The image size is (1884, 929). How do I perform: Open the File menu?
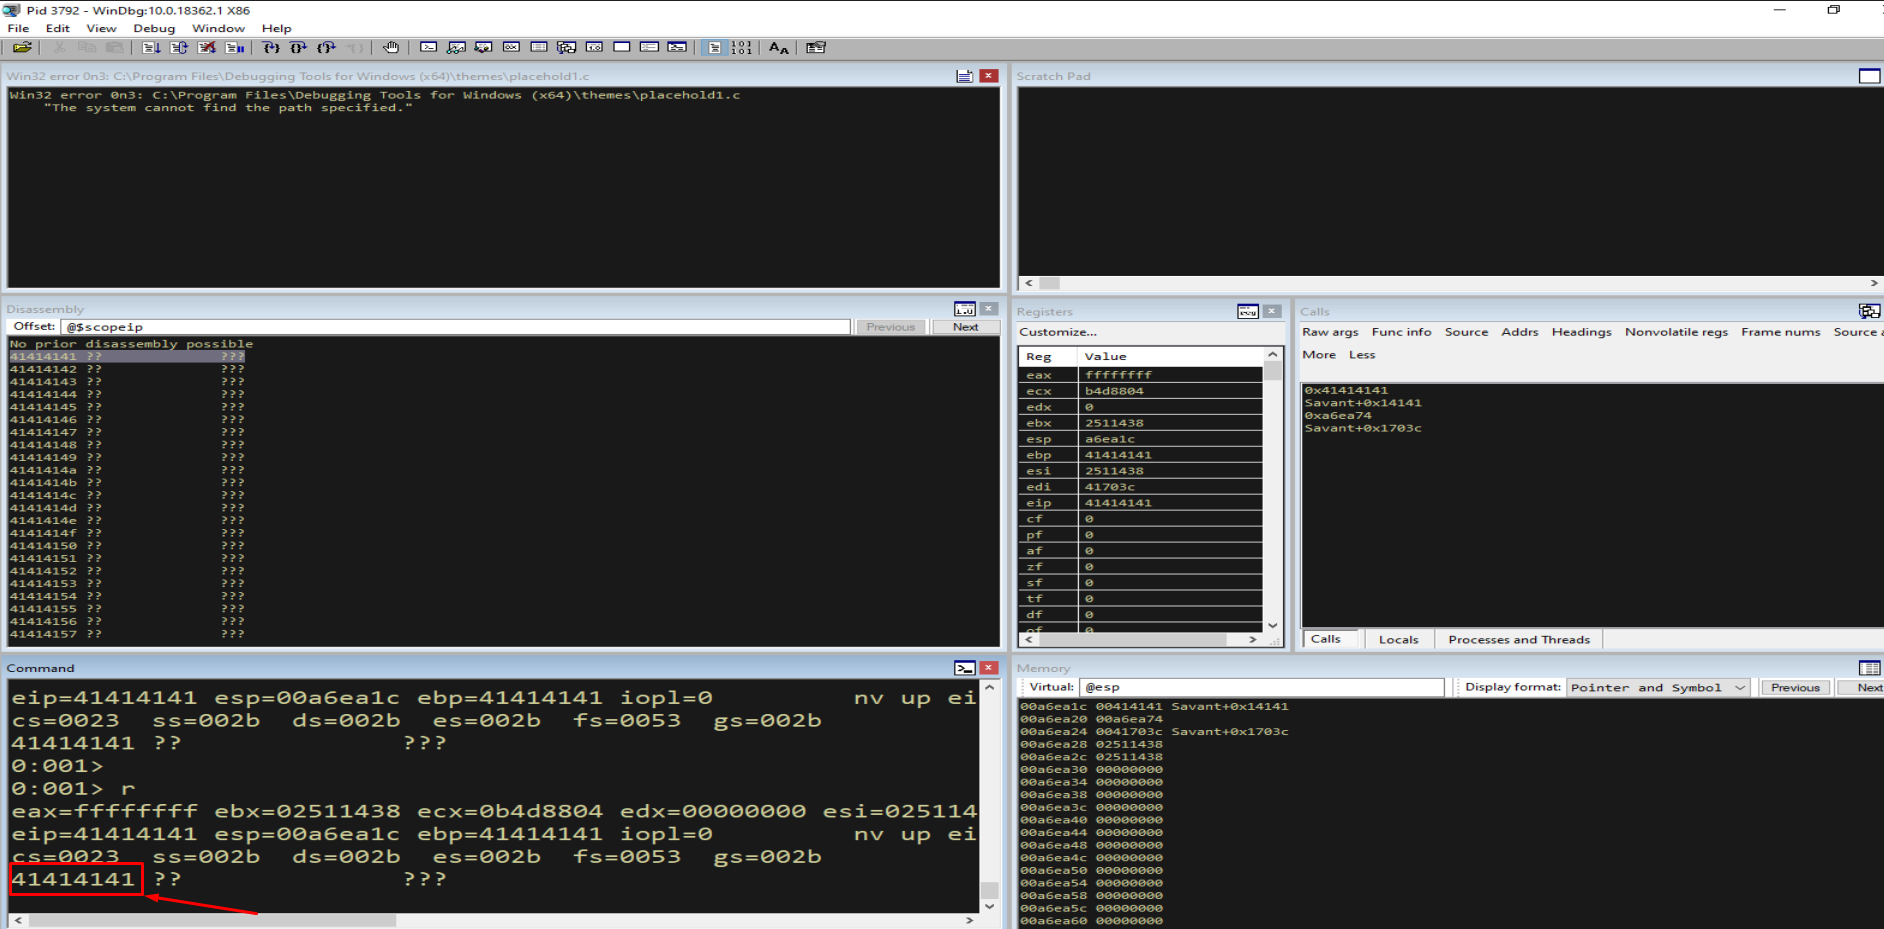(18, 28)
